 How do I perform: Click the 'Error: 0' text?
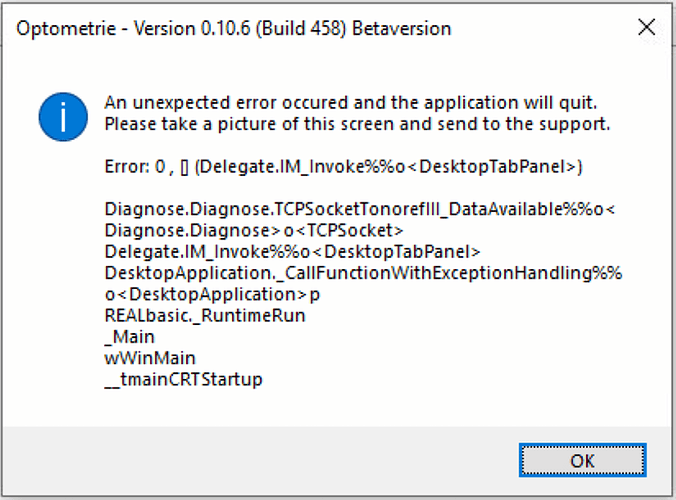tap(135, 166)
